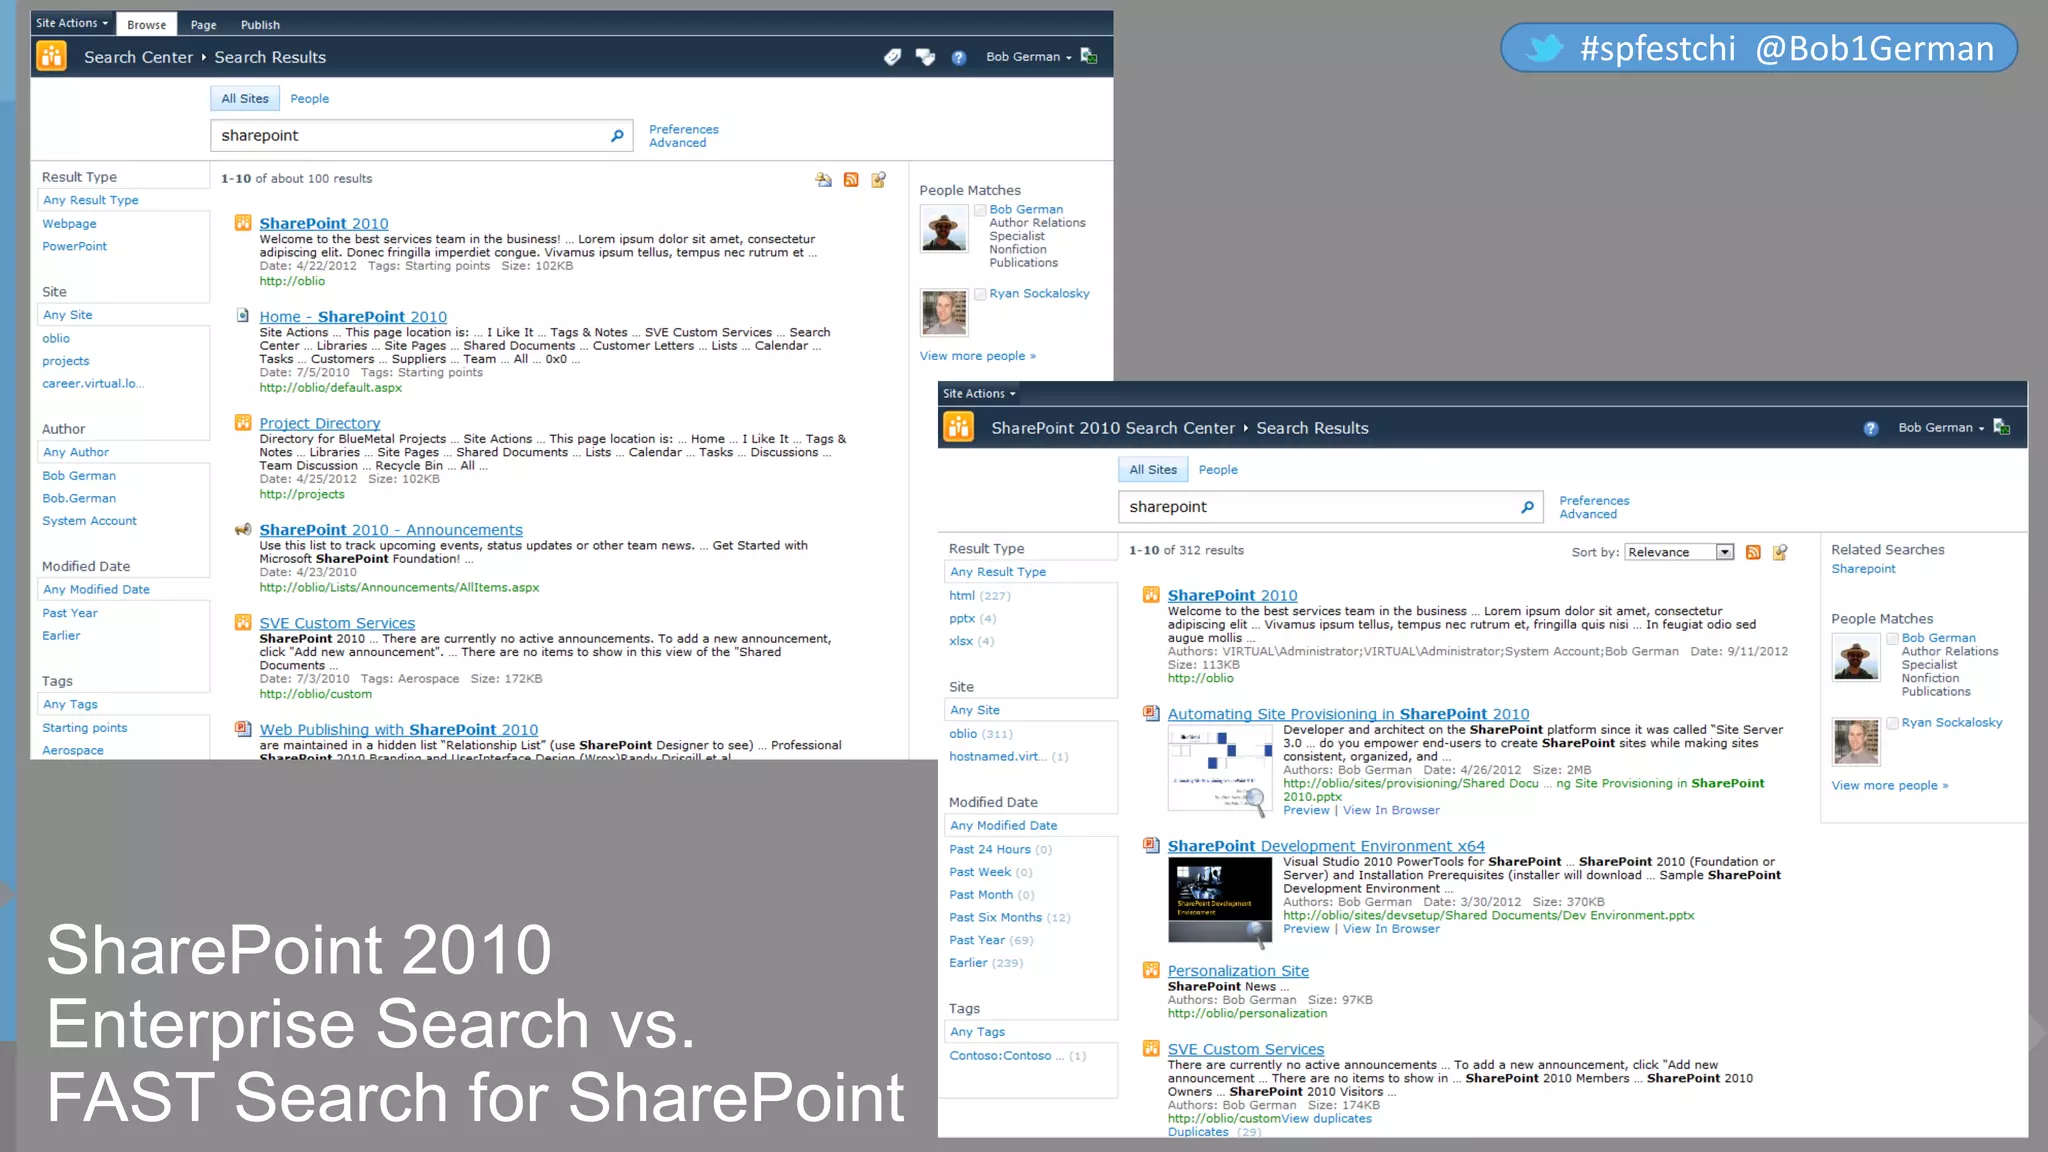Click user status icon right of Bob German, Search Center window
Viewport: 2048px width, 1152px height.
pos(1089,57)
